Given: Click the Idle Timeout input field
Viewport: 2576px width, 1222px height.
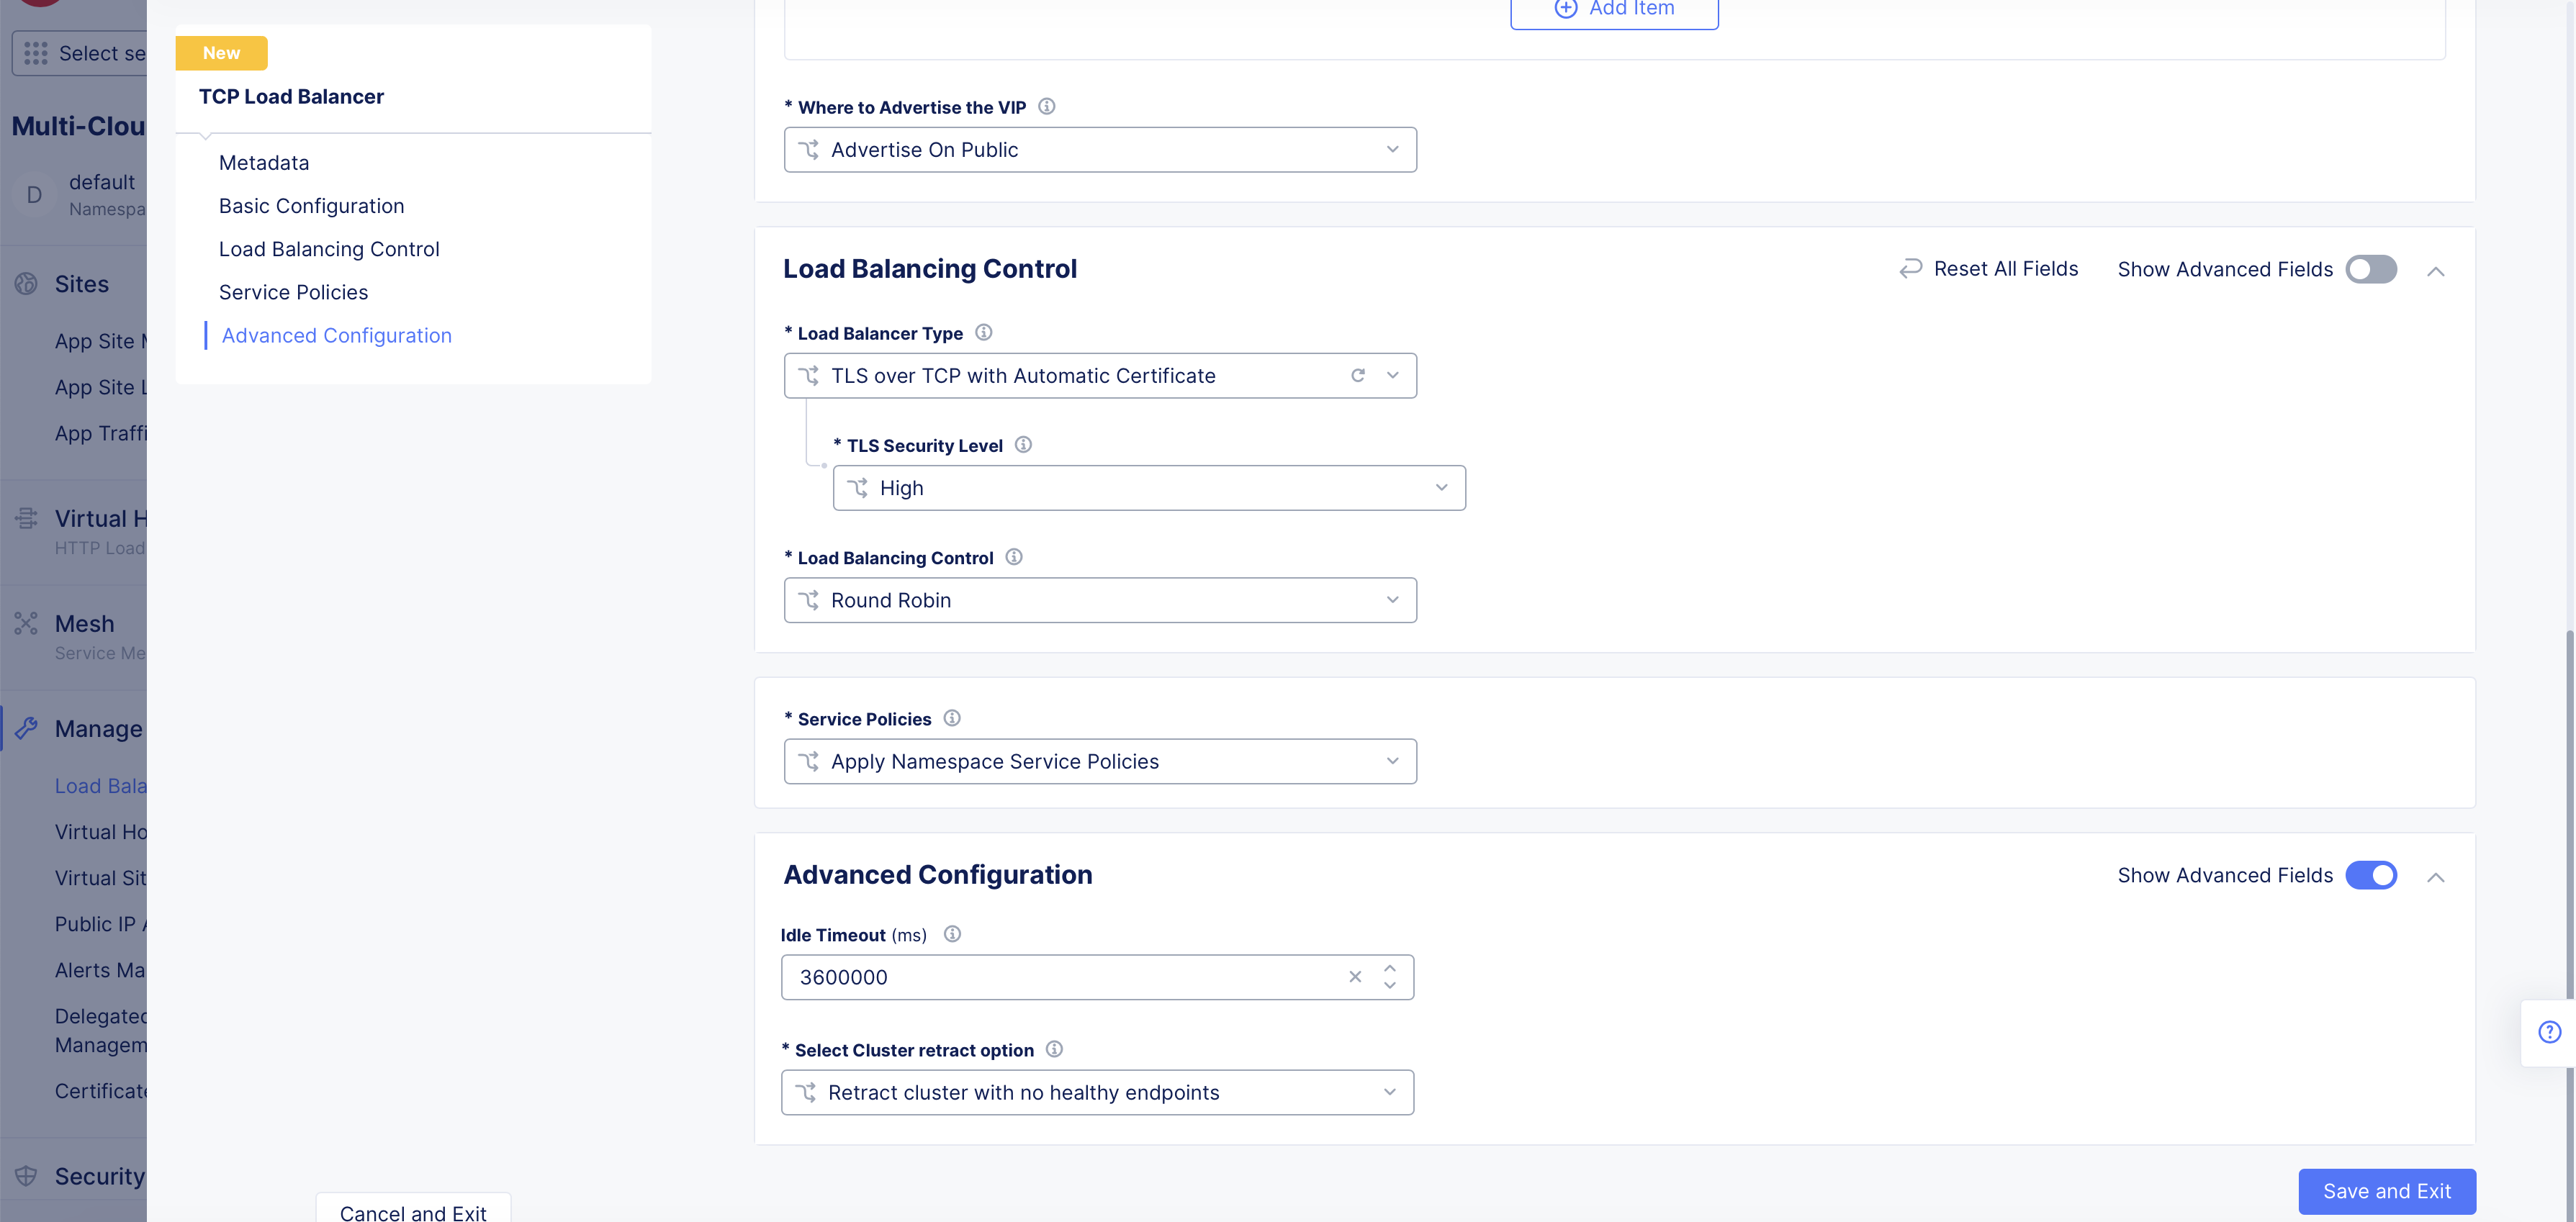Looking at the screenshot, I should coord(1060,977).
